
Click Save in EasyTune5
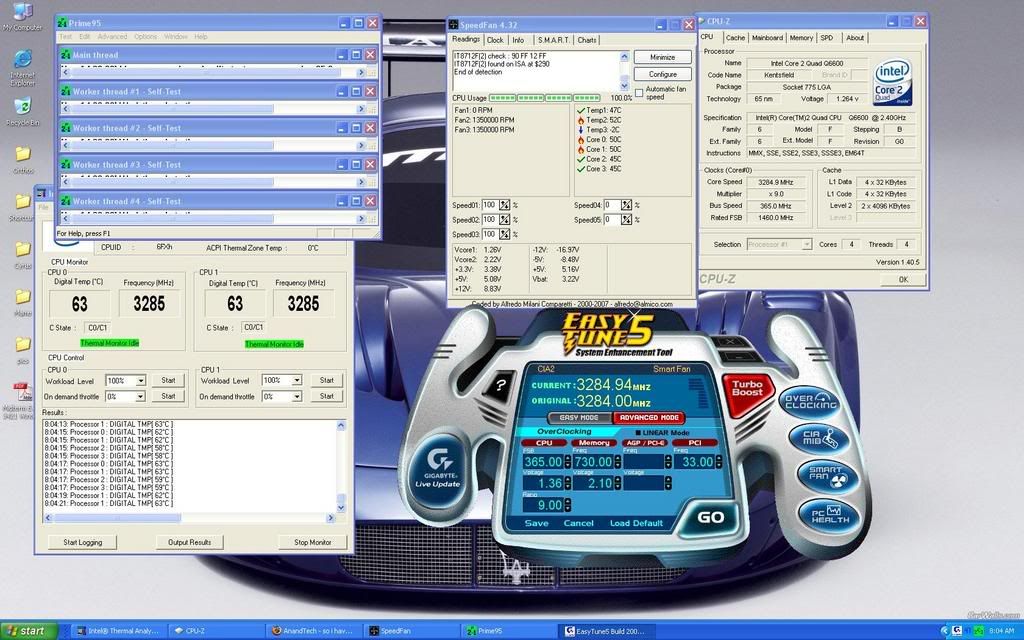pyautogui.click(x=536, y=523)
